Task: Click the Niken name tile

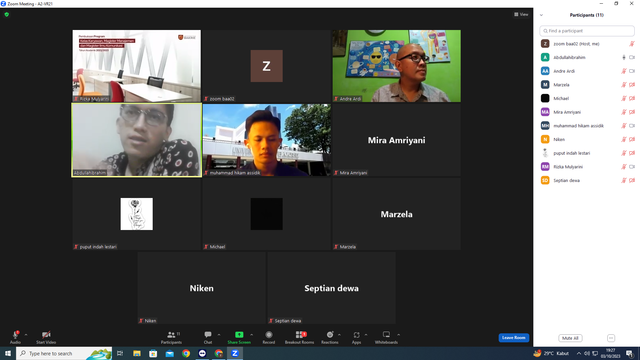Action: [x=202, y=288]
